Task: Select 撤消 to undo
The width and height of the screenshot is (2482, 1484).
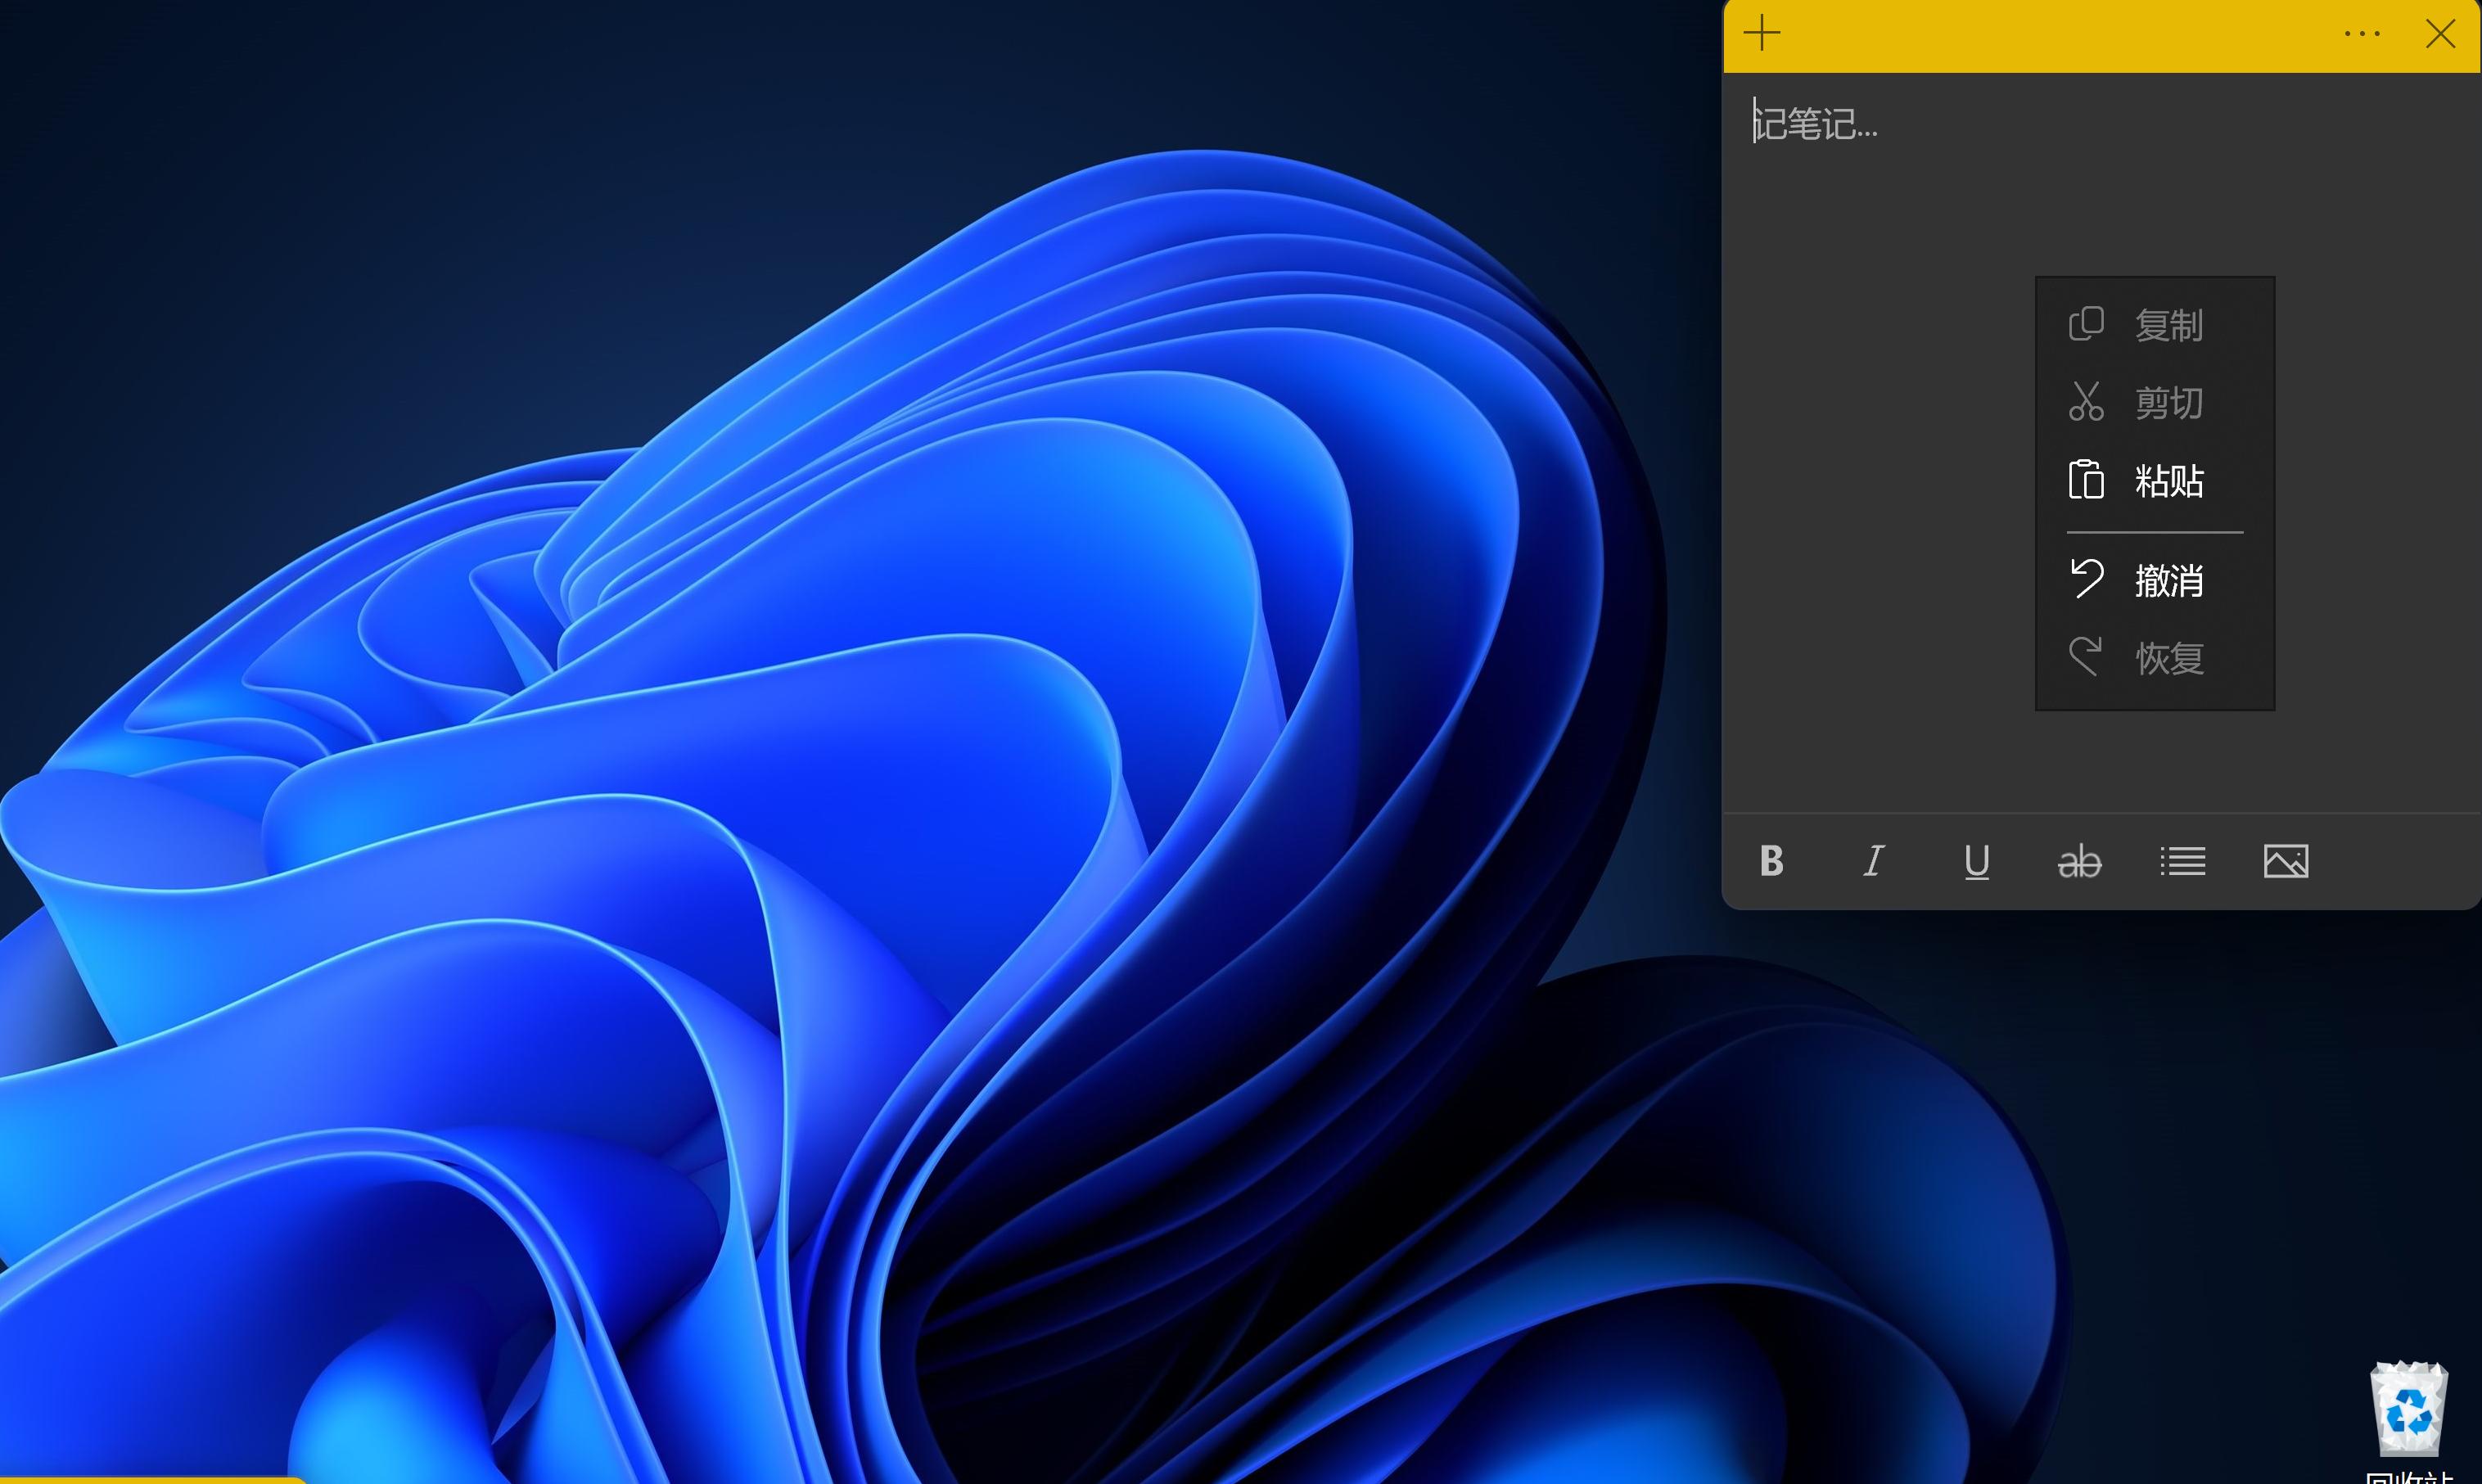Action: (x=2168, y=580)
